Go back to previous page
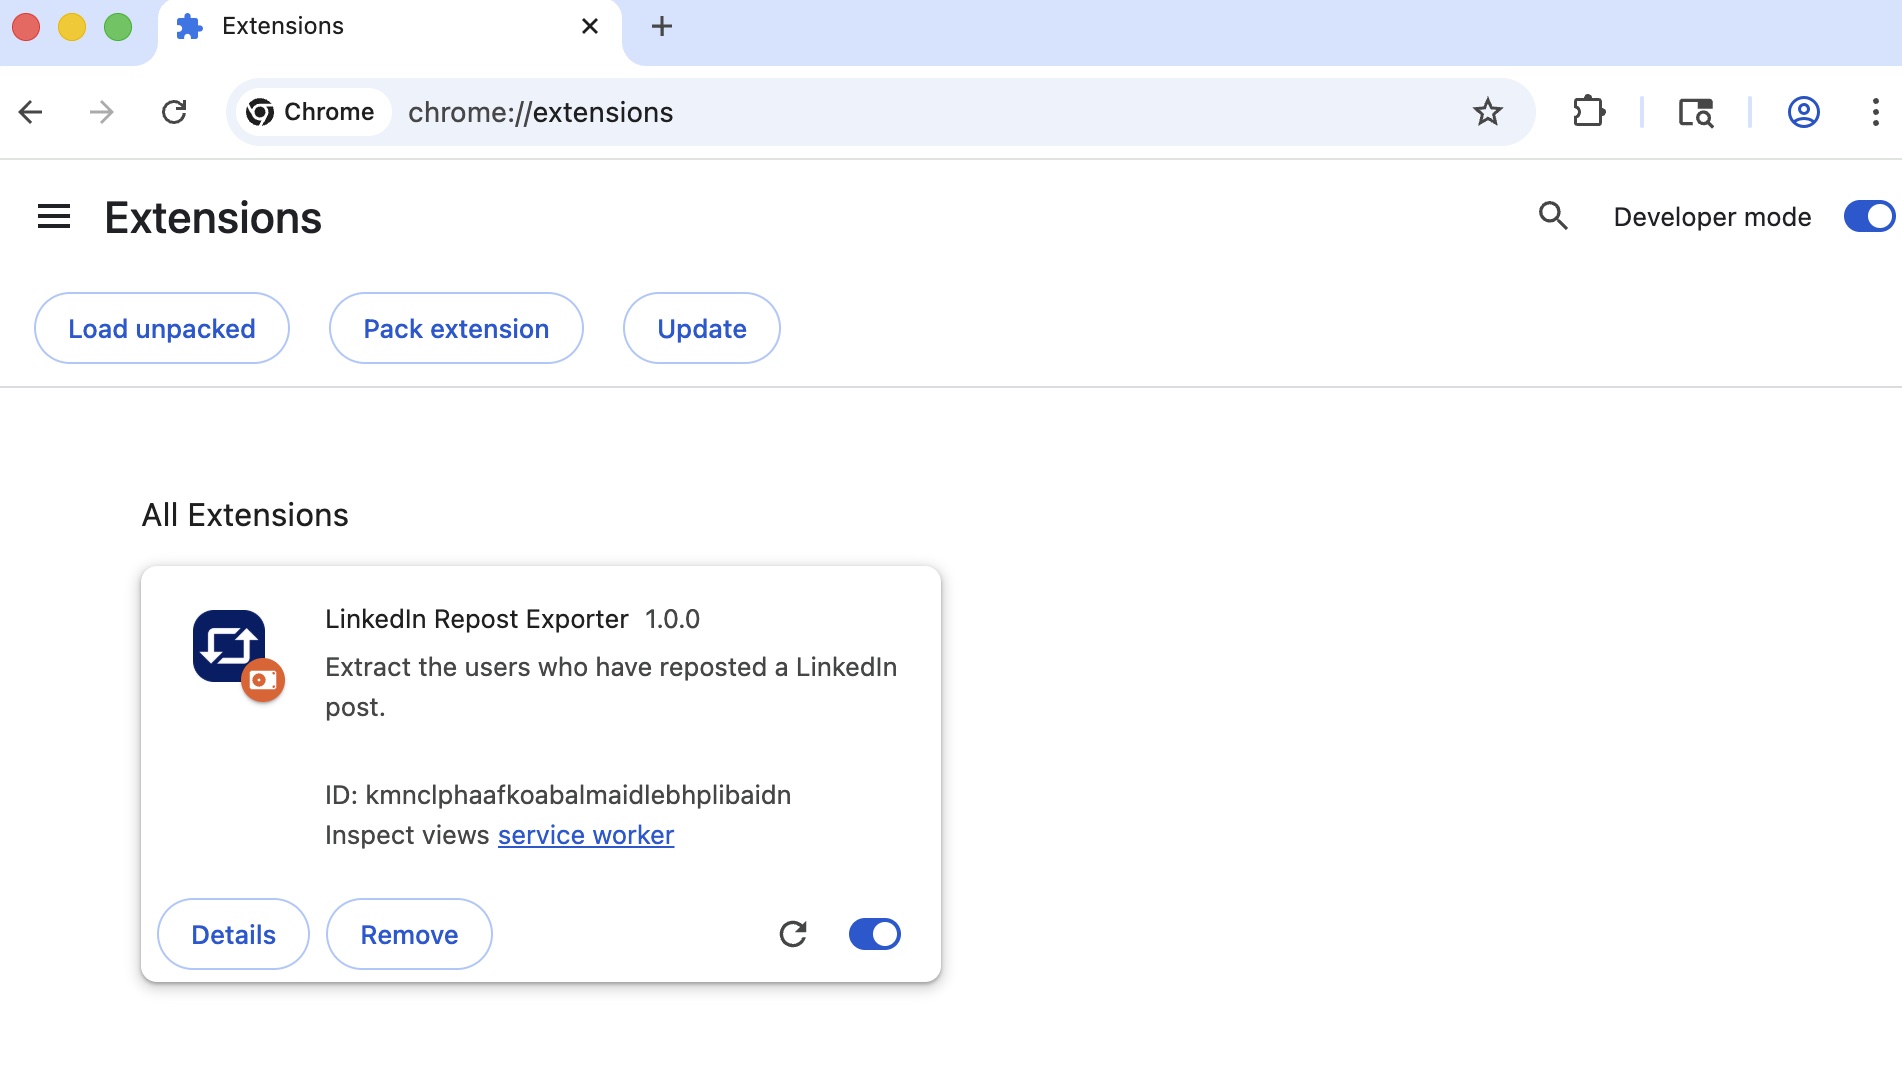Image resolution: width=1902 pixels, height=1072 pixels. point(31,112)
